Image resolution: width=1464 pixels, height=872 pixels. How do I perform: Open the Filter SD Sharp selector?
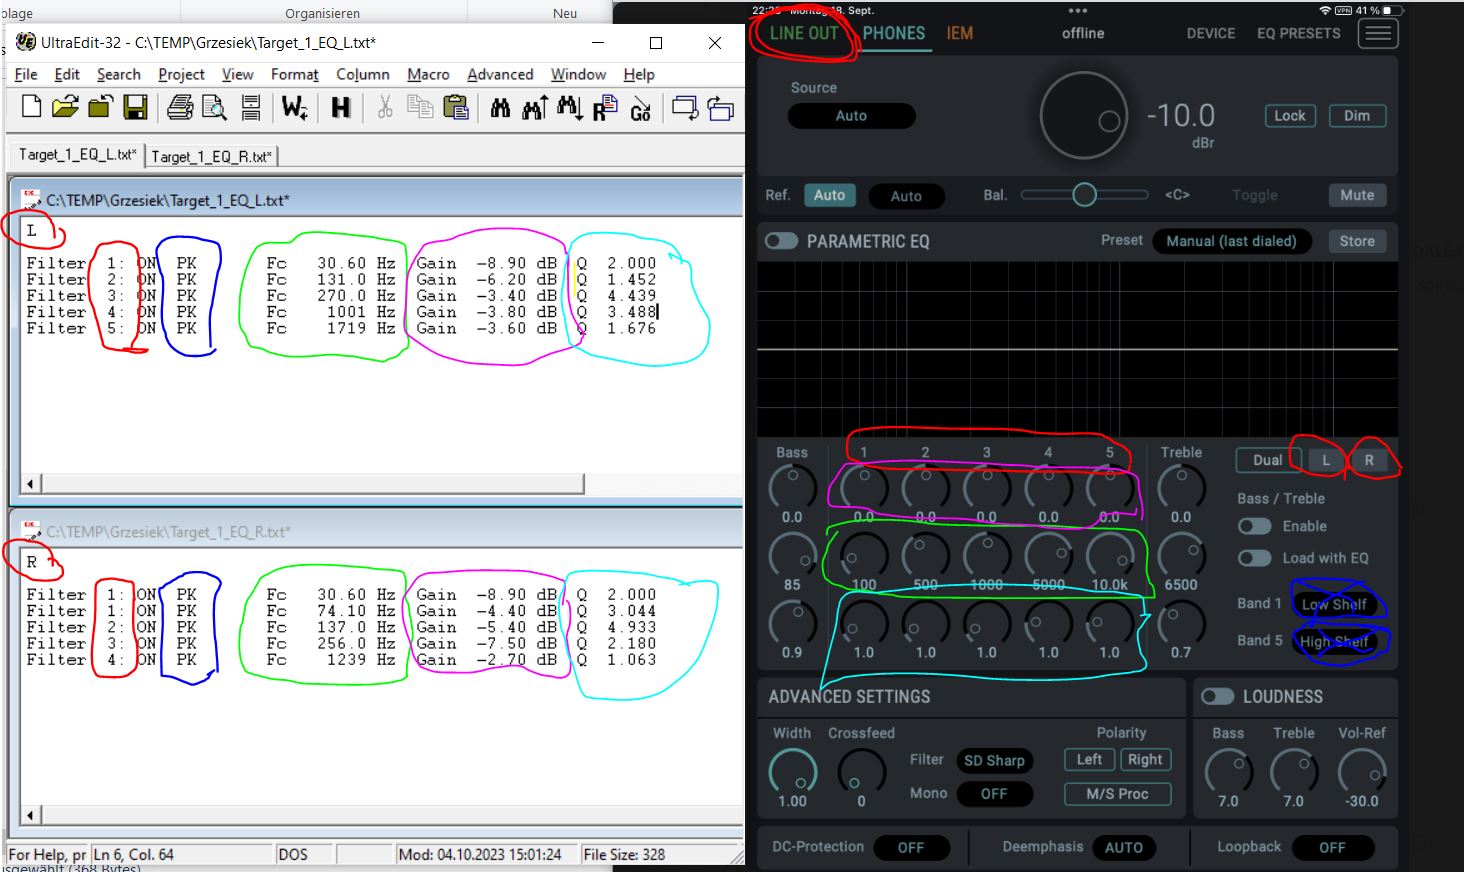click(994, 760)
